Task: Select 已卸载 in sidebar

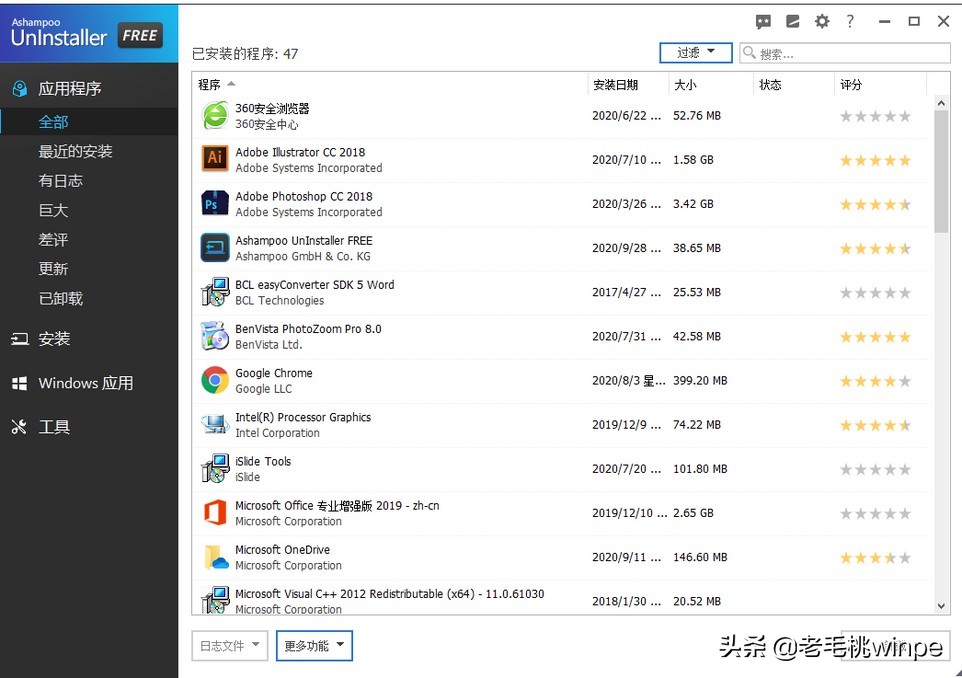Action: (x=60, y=298)
